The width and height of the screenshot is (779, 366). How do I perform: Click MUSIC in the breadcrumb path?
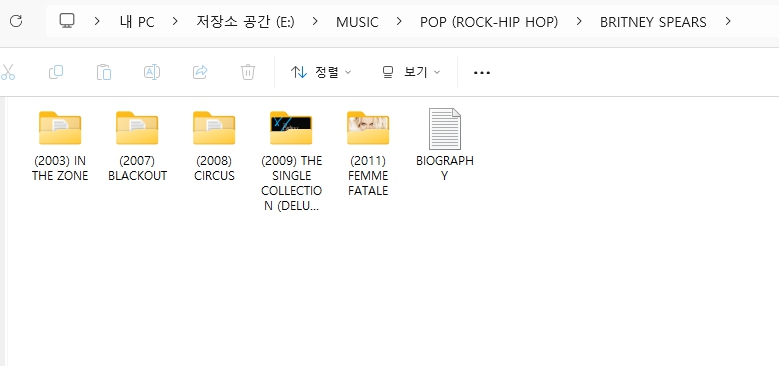point(357,22)
